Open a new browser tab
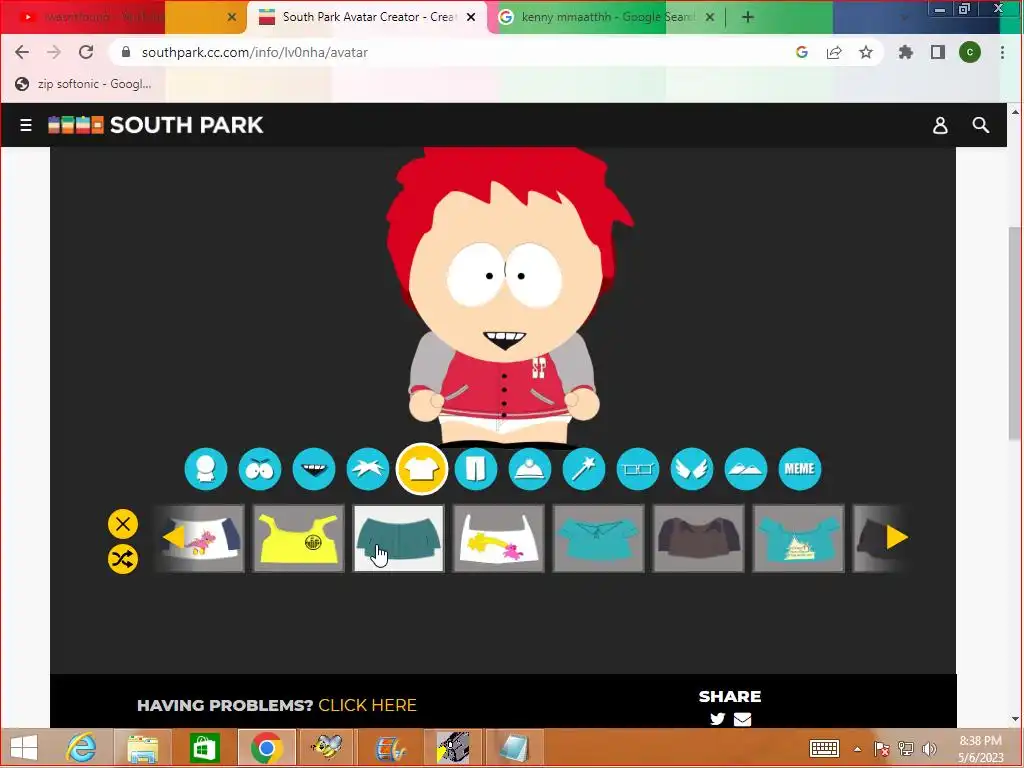 [x=748, y=17]
